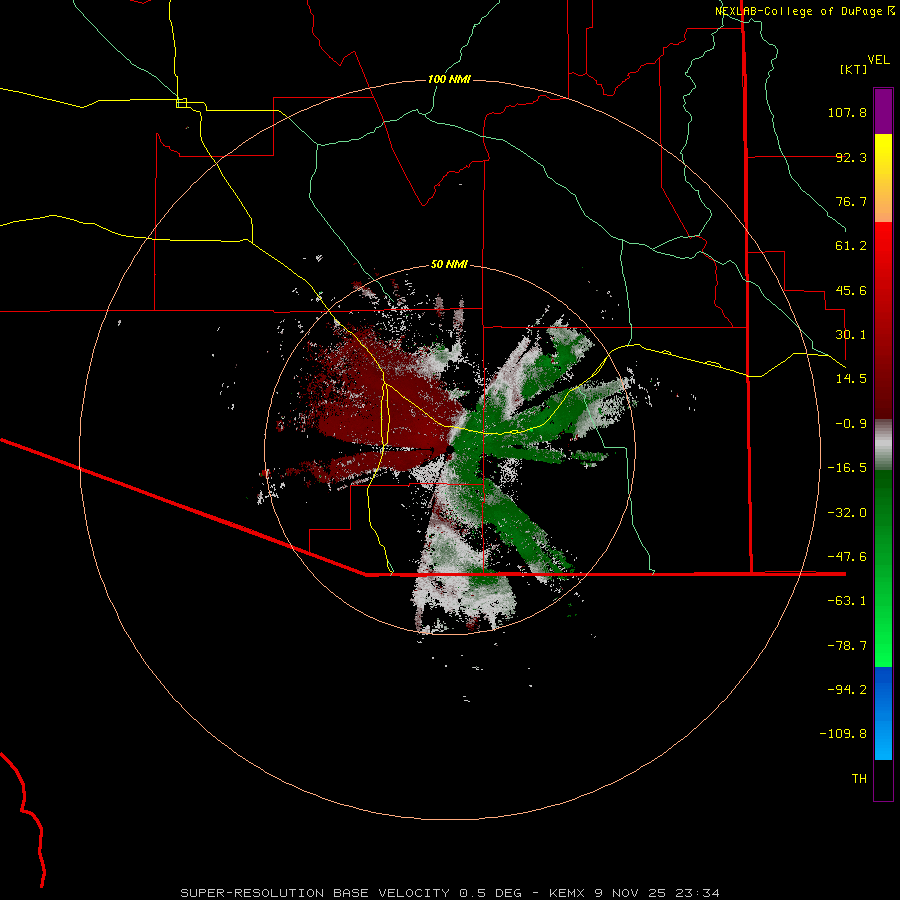Viewport: 900px width, 900px height.
Task: Click the radar site center of velocity display
Action: 449,449
